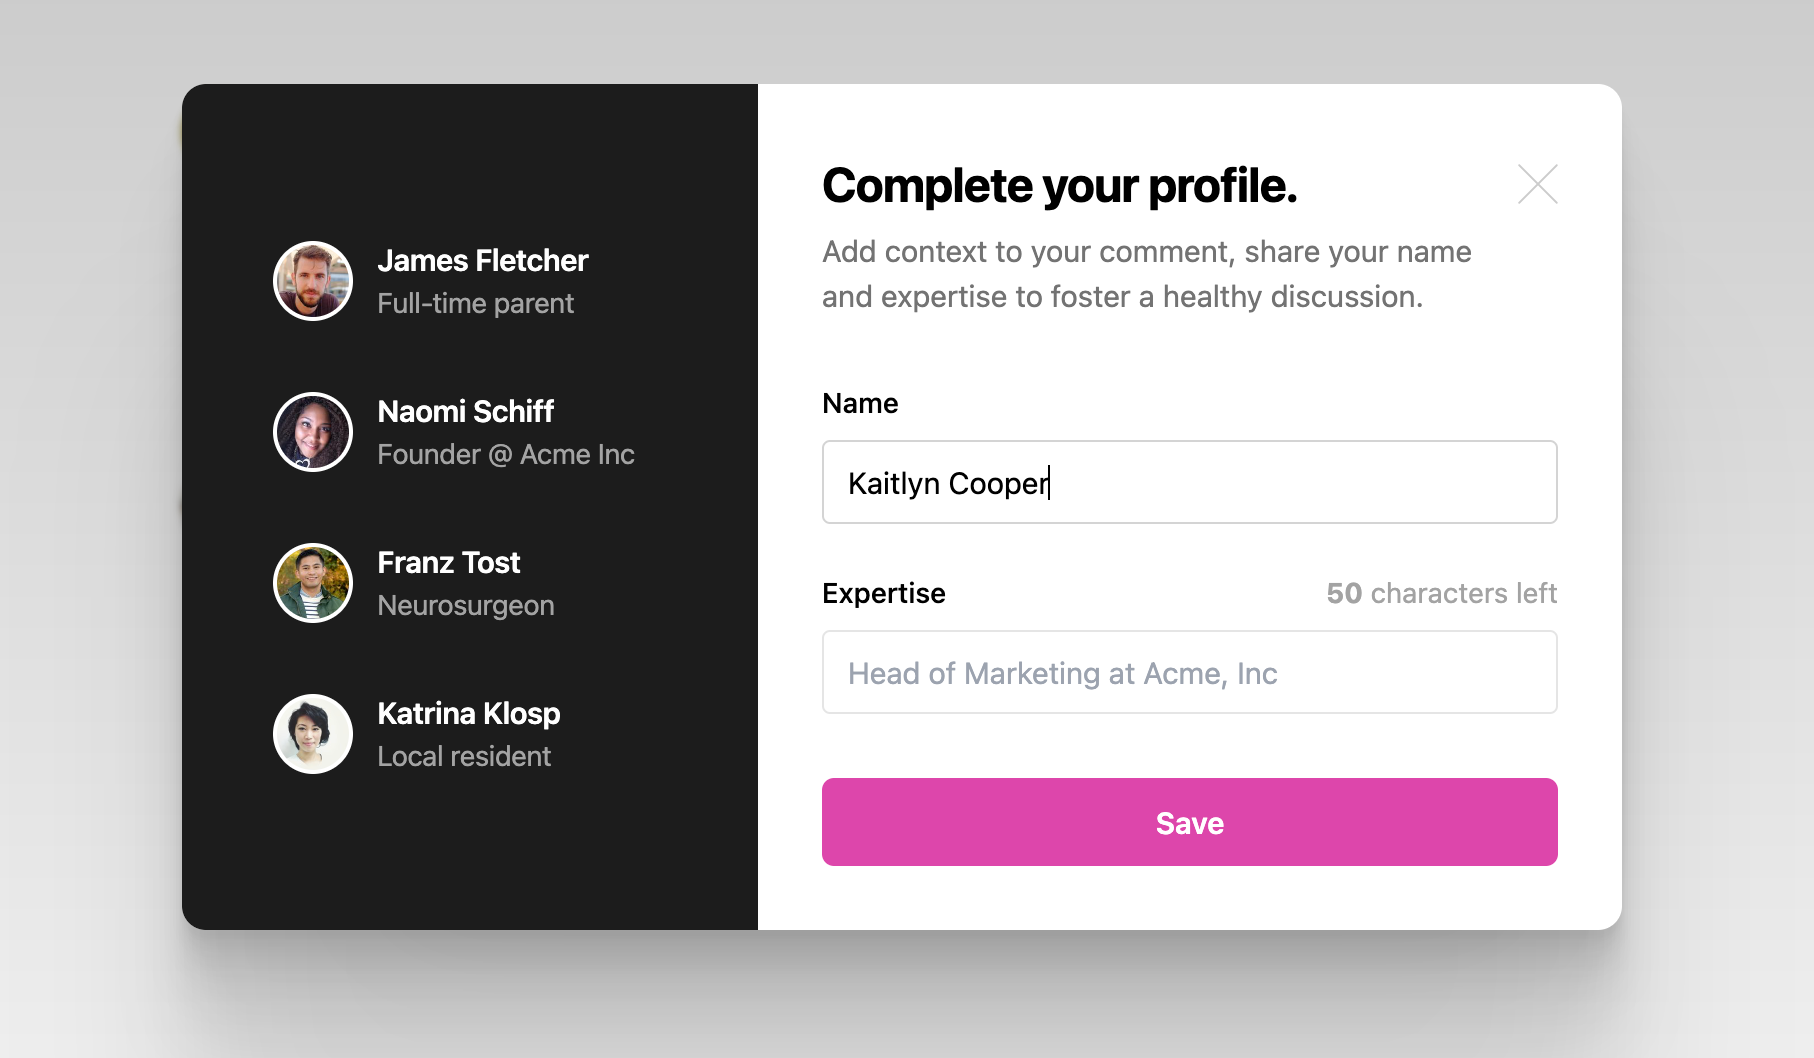1814x1058 pixels.
Task: Click Katrina Klosp's avatar
Action: click(x=313, y=734)
